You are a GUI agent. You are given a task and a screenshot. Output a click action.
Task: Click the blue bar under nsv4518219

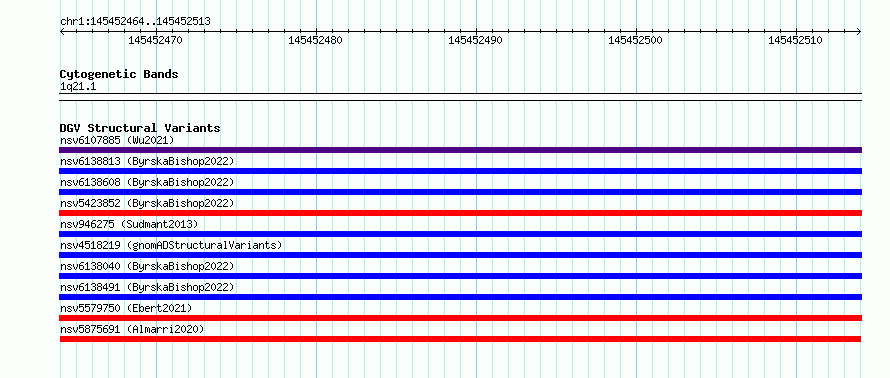[x=460, y=255]
